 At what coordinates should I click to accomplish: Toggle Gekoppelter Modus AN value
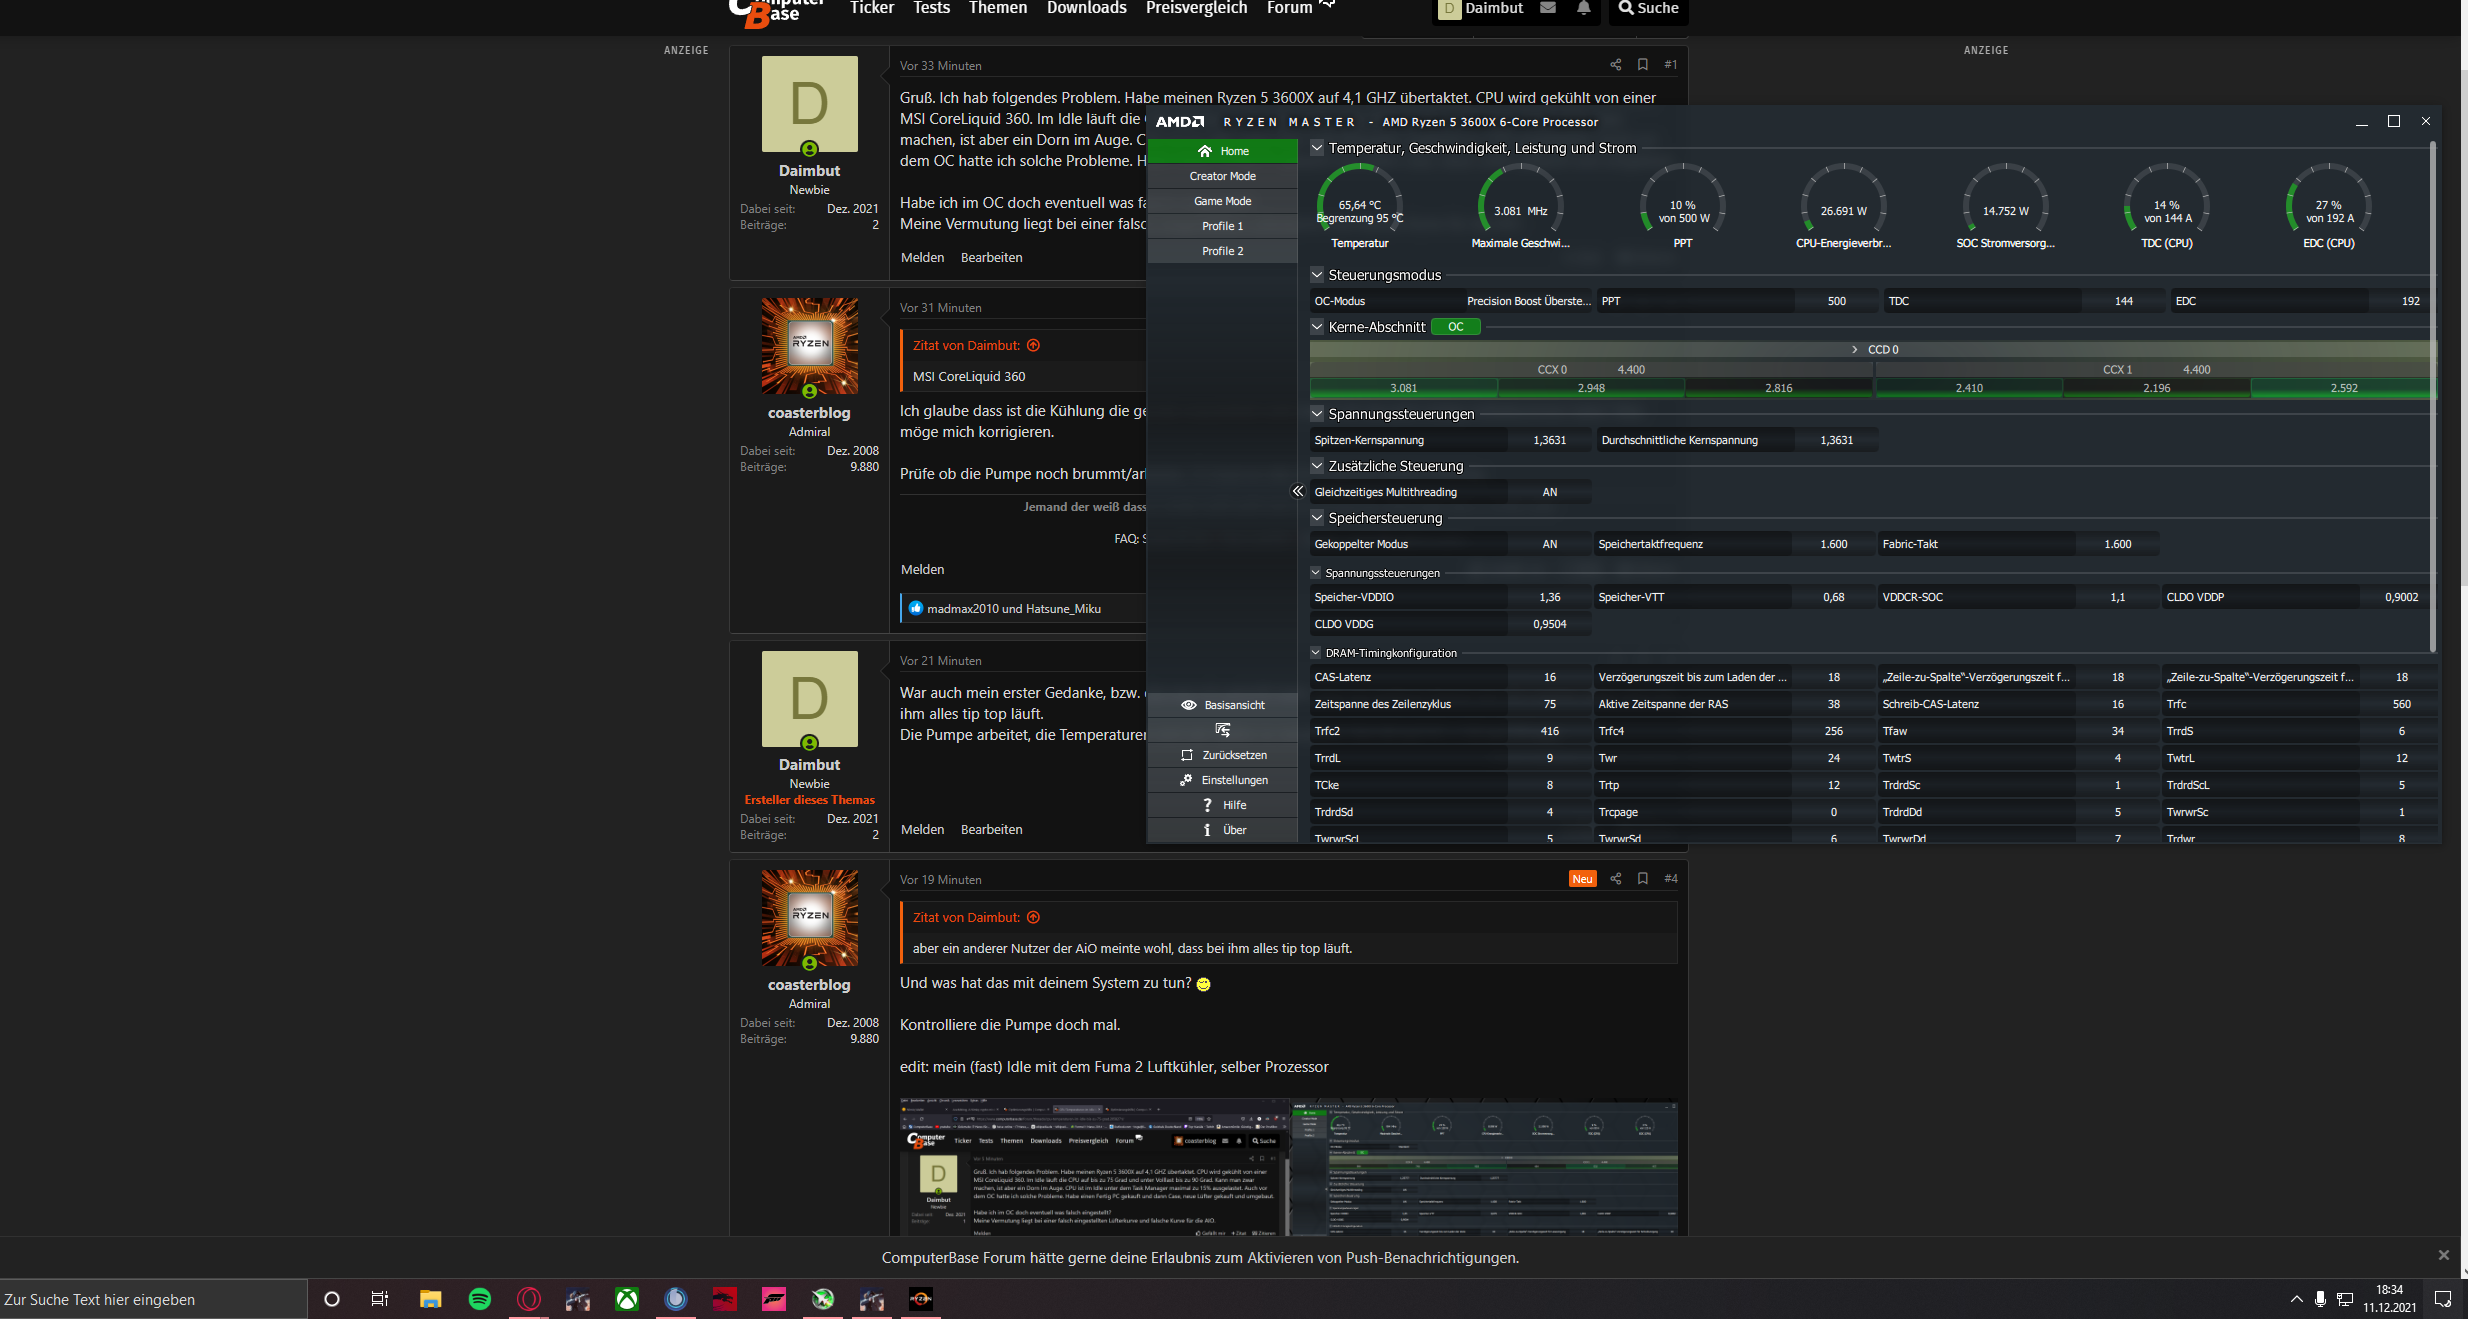tap(1549, 544)
